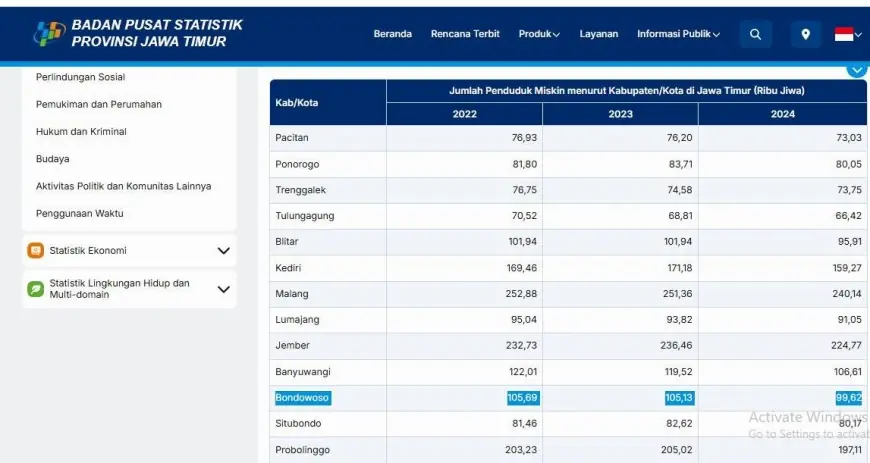Click the Jumlah Penduduk Miskin table title
Image resolution: width=870 pixels, height=463 pixels.
(x=626, y=90)
